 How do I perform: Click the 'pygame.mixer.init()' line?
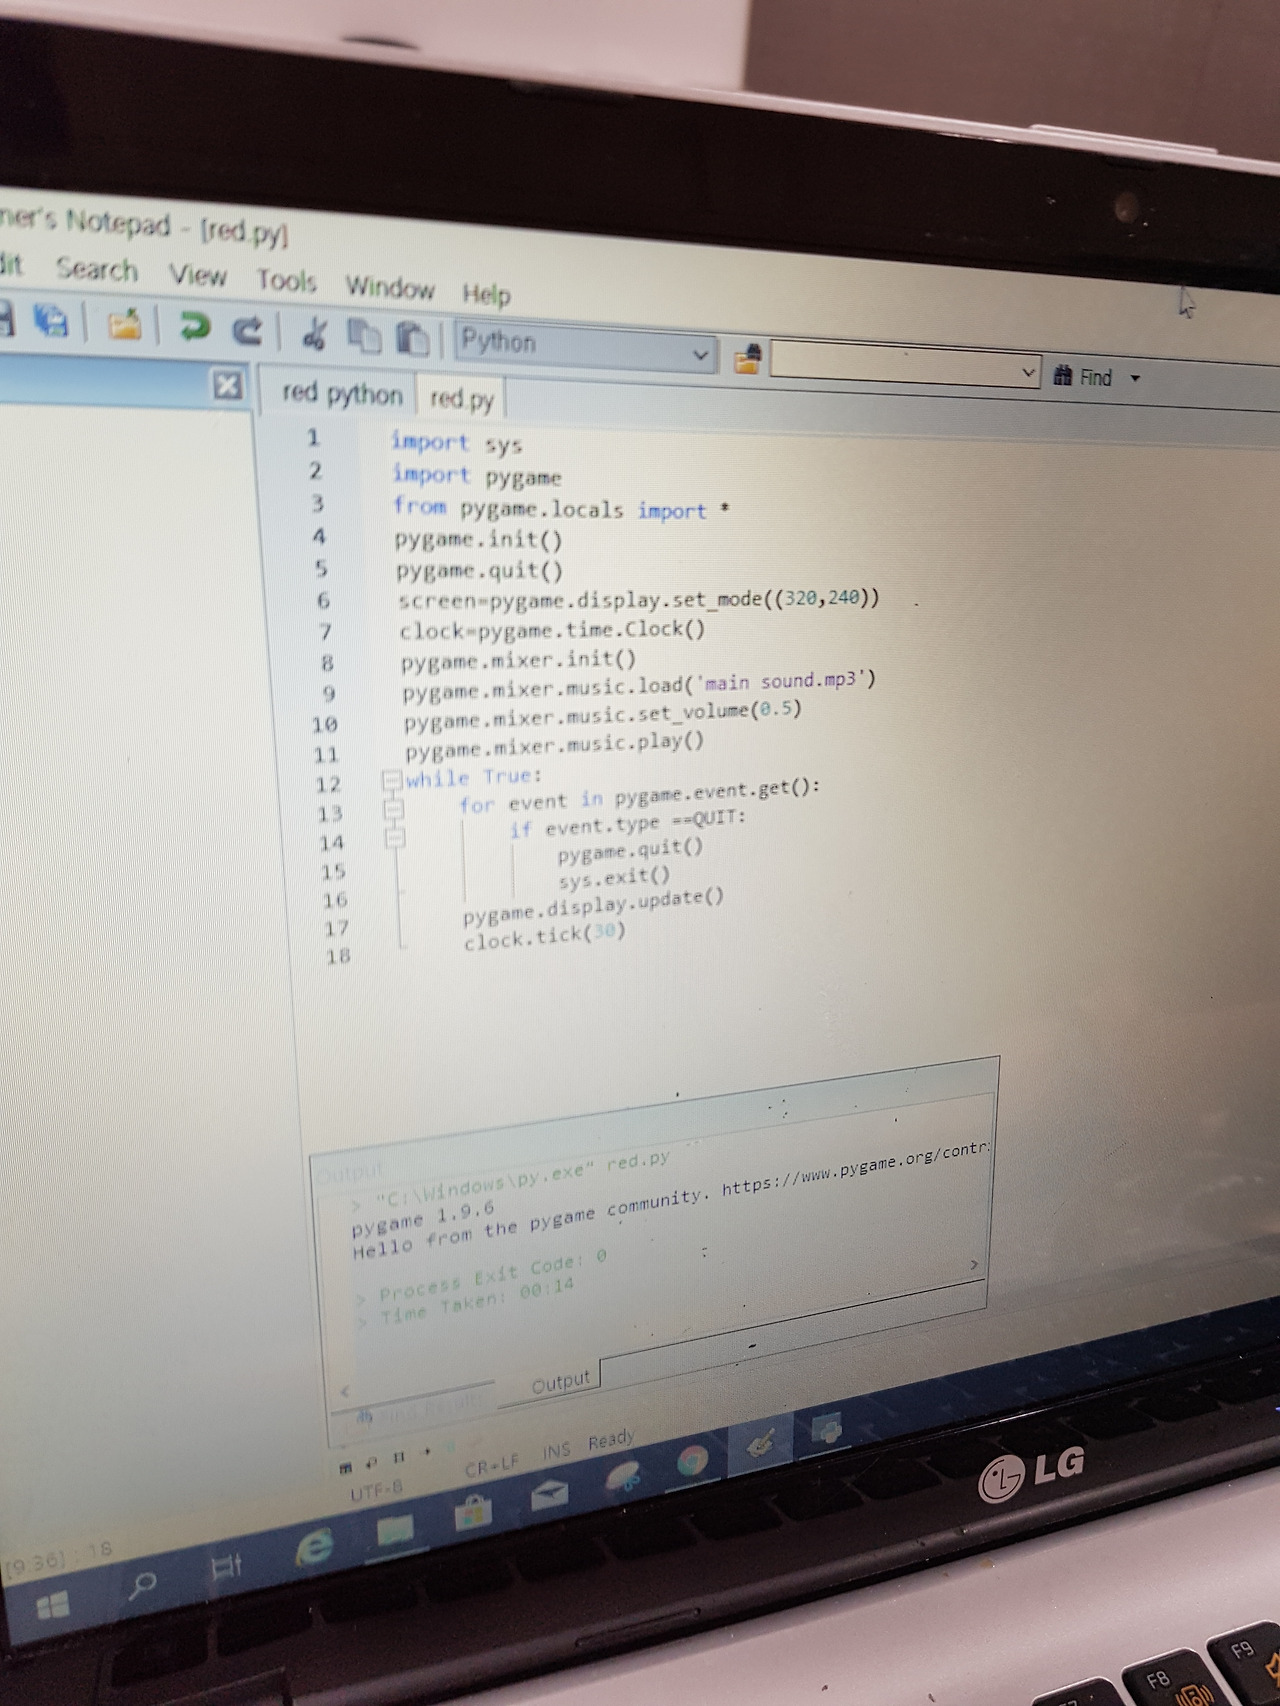[x=519, y=660]
